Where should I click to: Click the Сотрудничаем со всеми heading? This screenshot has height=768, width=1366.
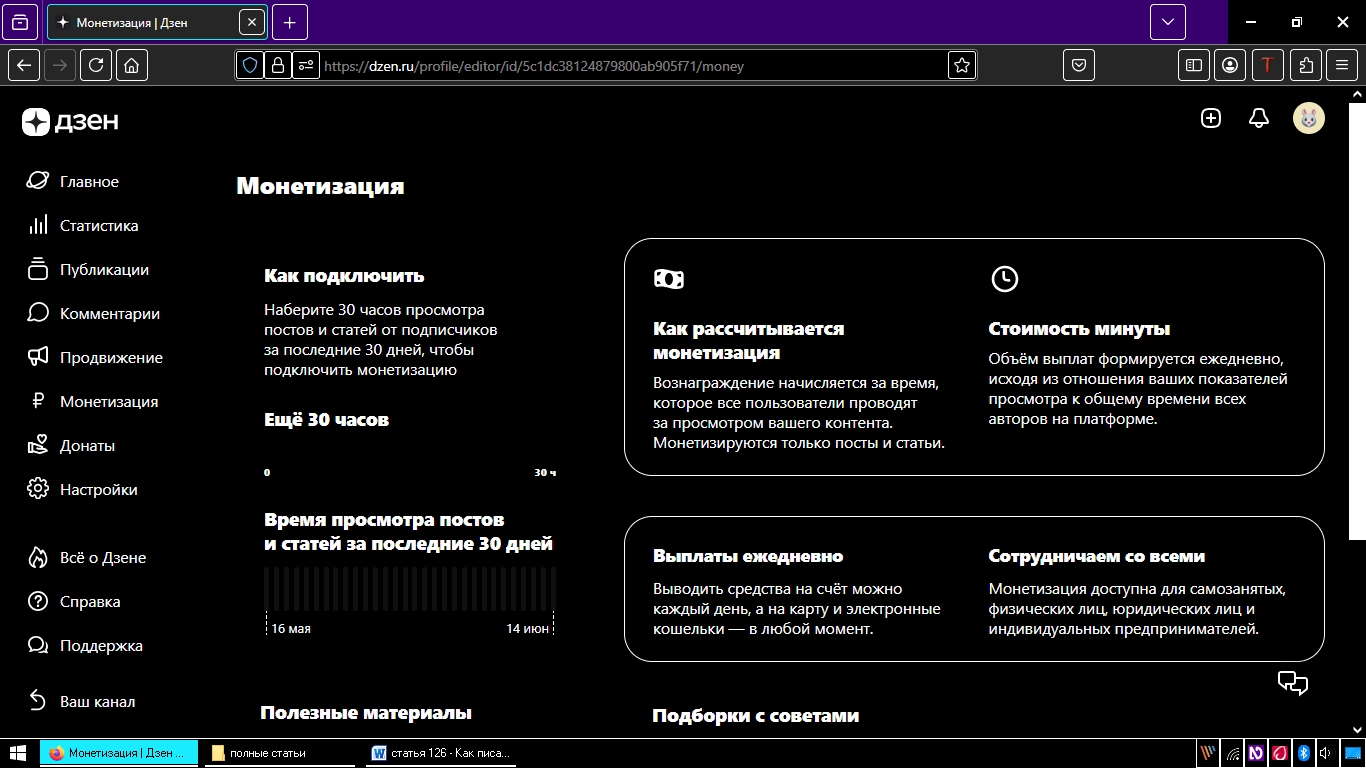pos(1097,556)
